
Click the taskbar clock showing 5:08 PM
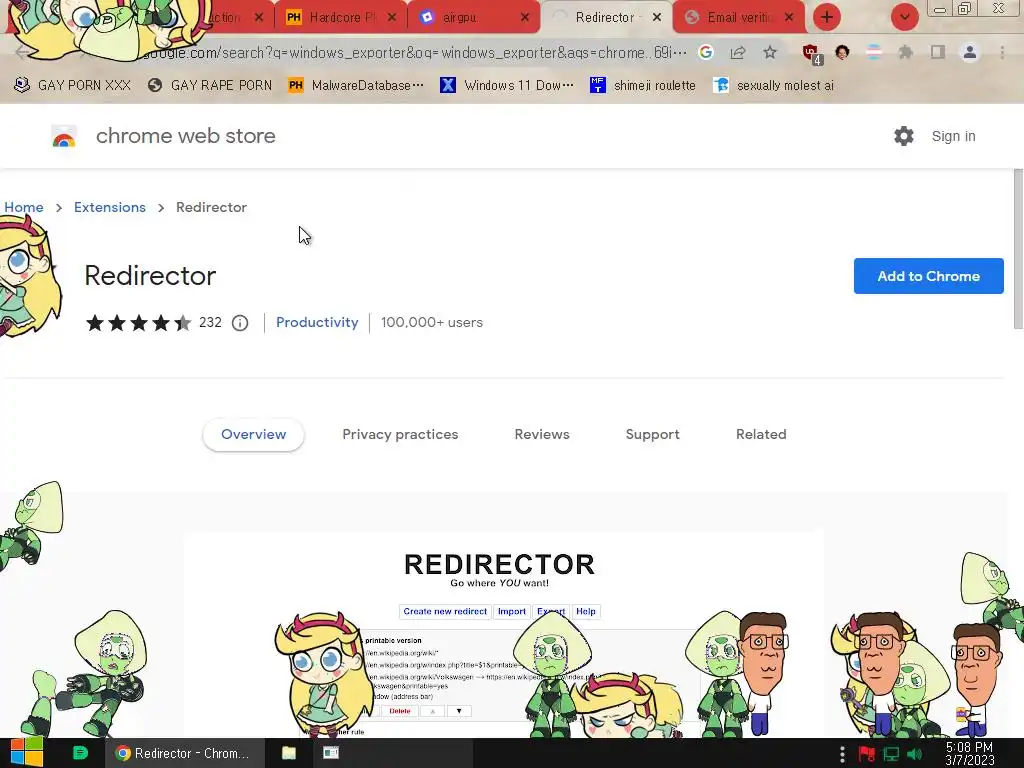click(969, 754)
